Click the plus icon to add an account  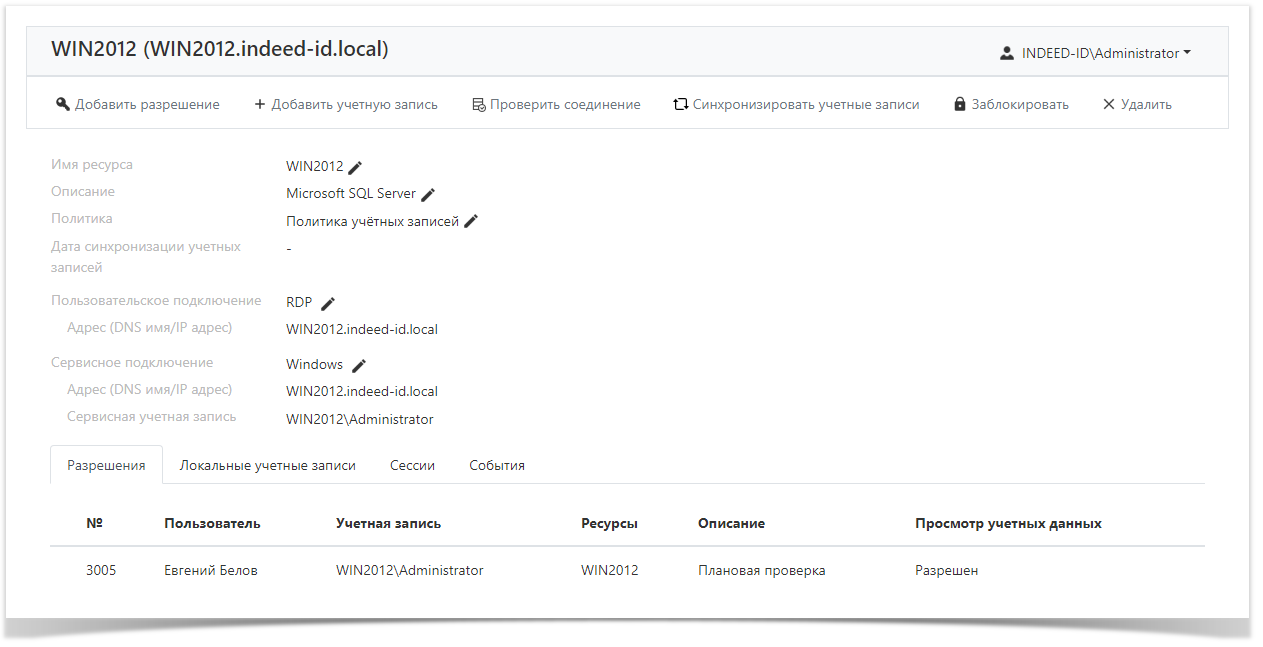259,103
